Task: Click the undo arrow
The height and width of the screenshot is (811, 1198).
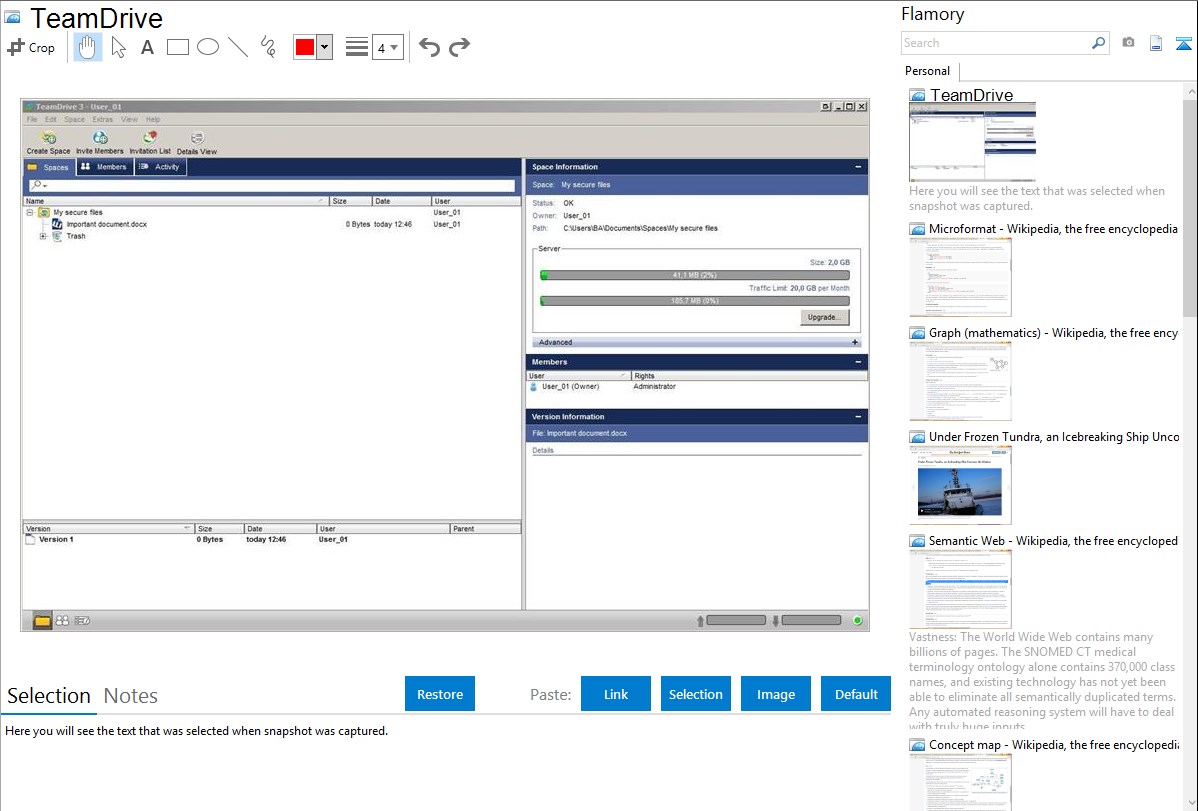Action: pos(429,47)
